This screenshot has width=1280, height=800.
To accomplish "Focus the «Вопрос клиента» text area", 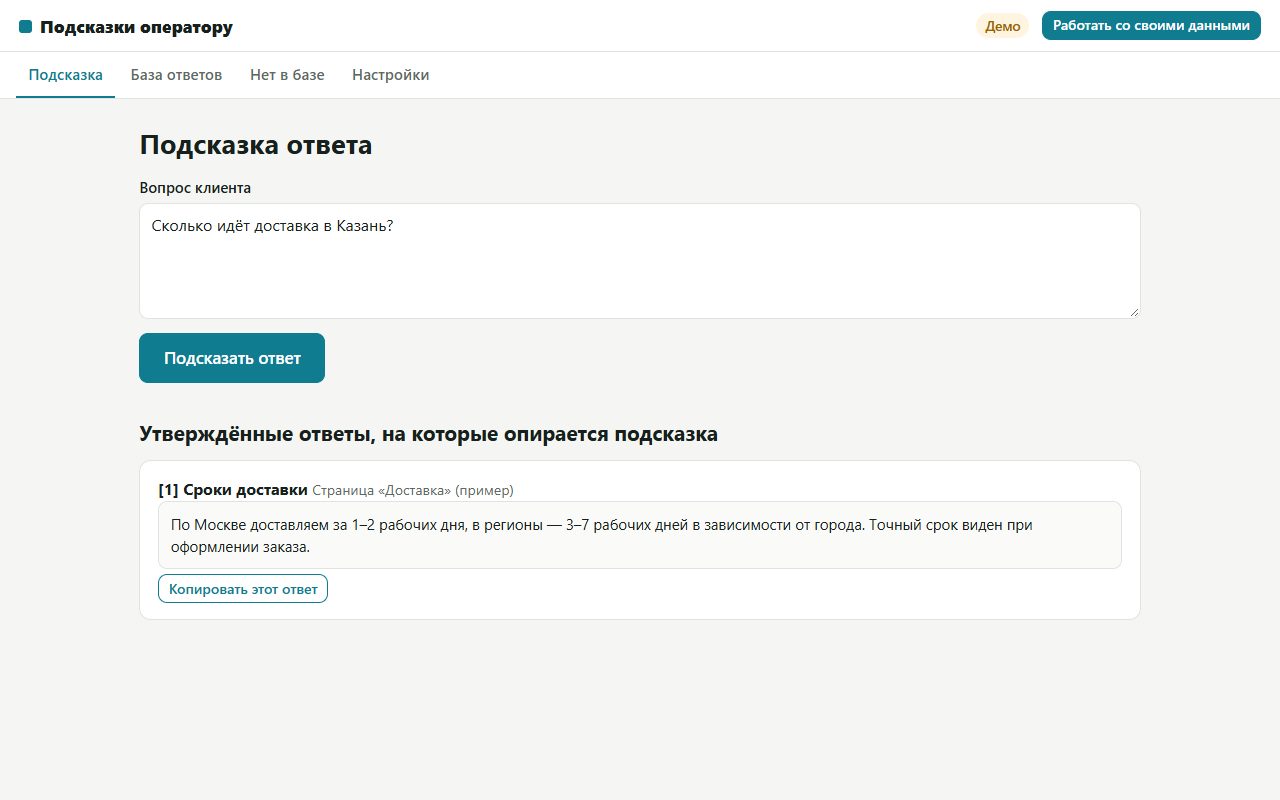I will [x=639, y=261].
